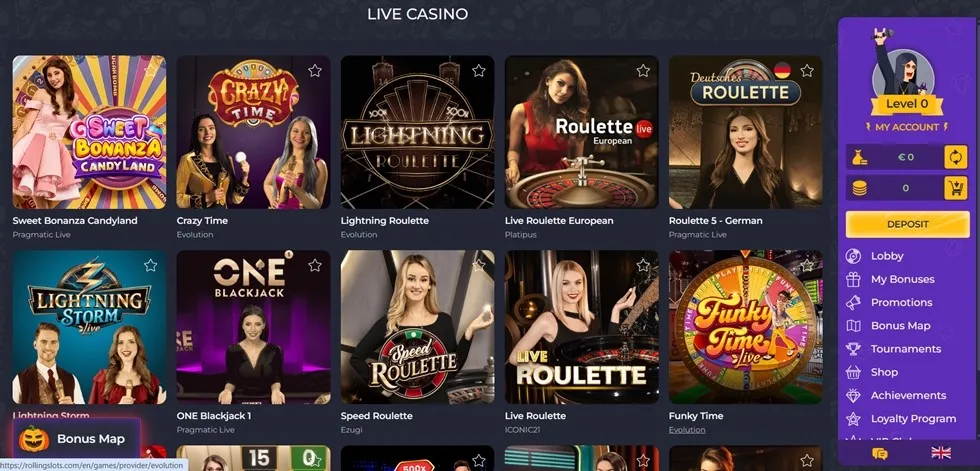Open language selector UK flag
The image size is (980, 471).
coord(940,453)
